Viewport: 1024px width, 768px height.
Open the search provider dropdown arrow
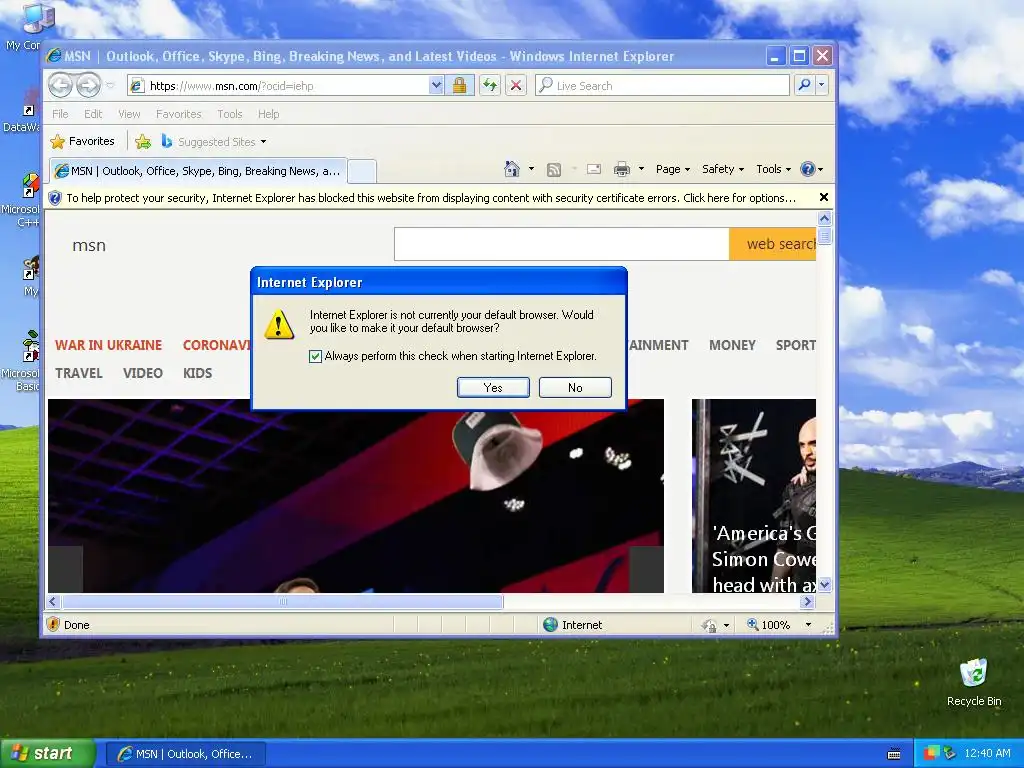[822, 85]
